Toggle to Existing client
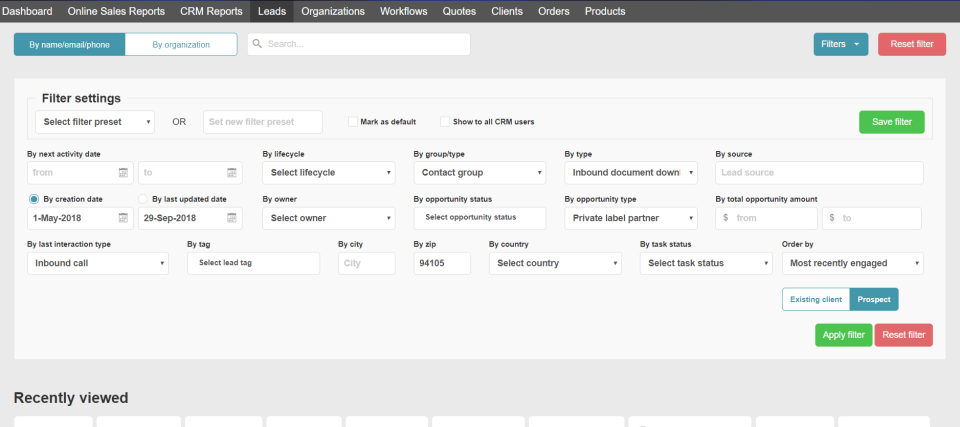 tap(815, 299)
